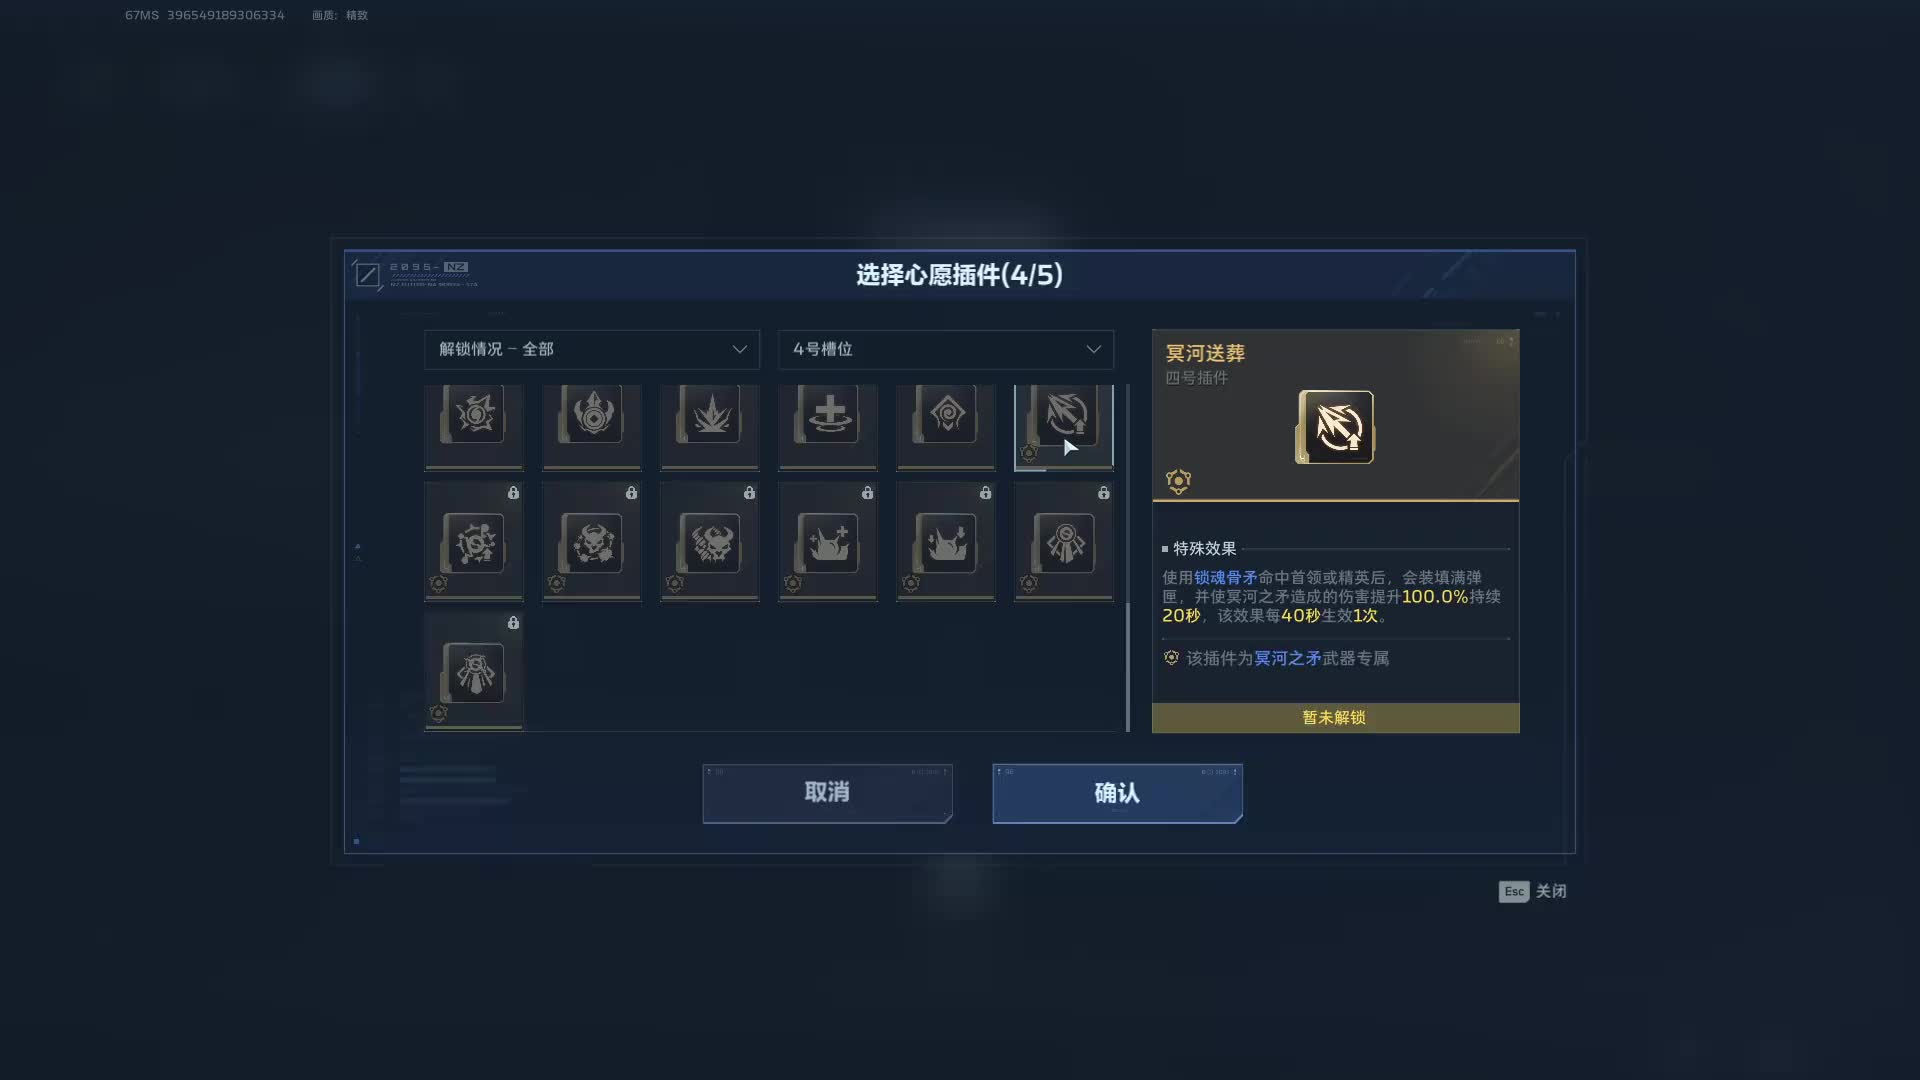Viewport: 1920px width, 1080px height.
Task: Select the locked plugin in the last row
Action: click(474, 672)
